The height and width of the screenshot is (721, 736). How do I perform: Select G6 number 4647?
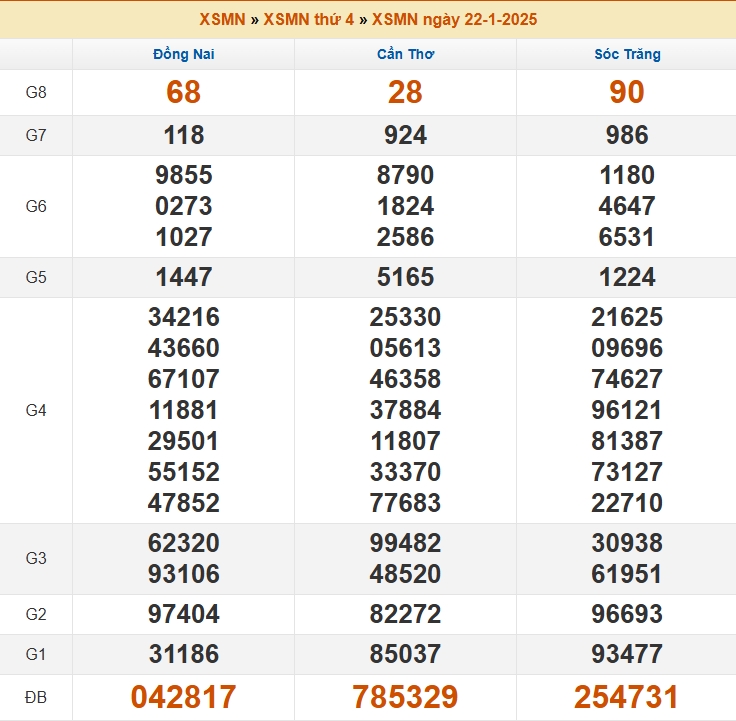coord(627,206)
